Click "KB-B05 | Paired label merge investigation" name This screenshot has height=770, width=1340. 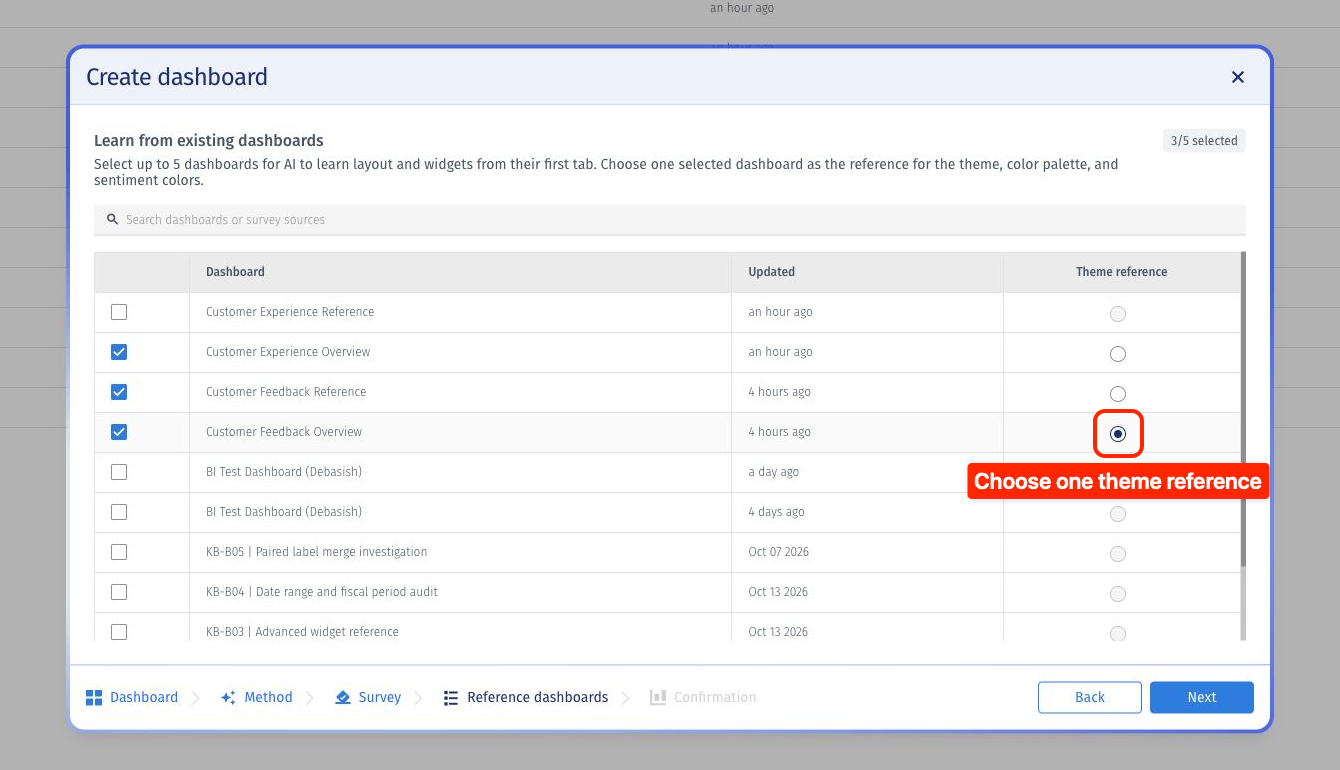coord(317,552)
